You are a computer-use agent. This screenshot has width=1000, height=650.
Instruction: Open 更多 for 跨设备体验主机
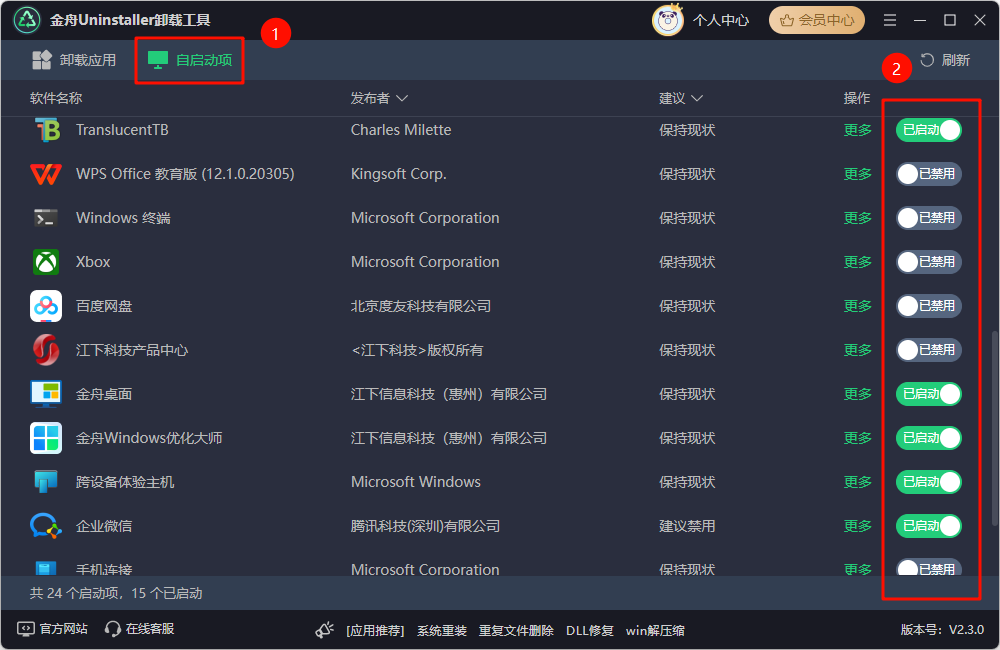point(858,482)
